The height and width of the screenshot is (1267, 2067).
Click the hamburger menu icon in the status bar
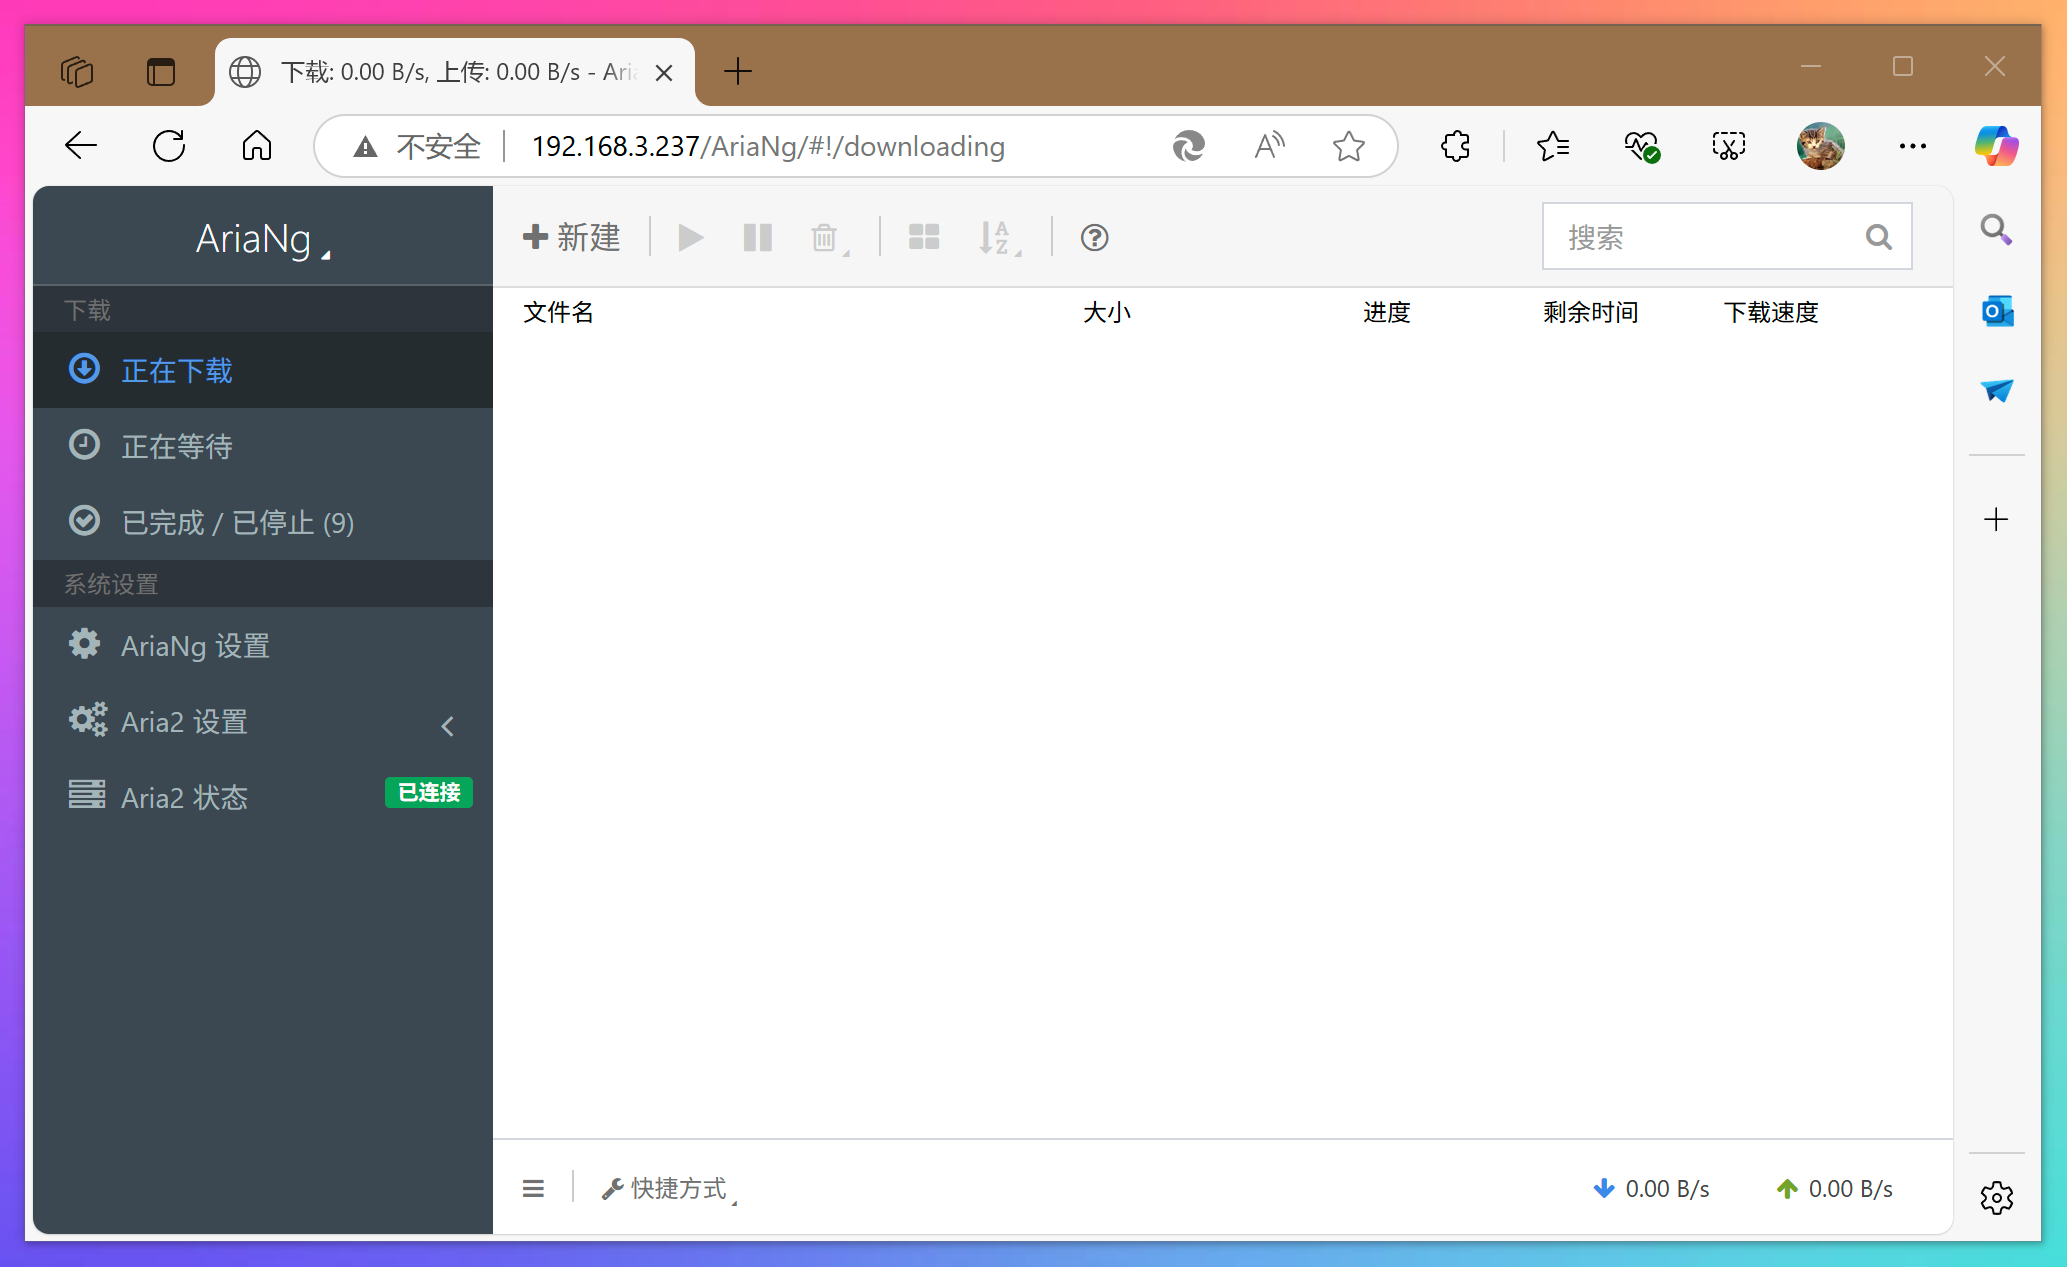tap(533, 1188)
